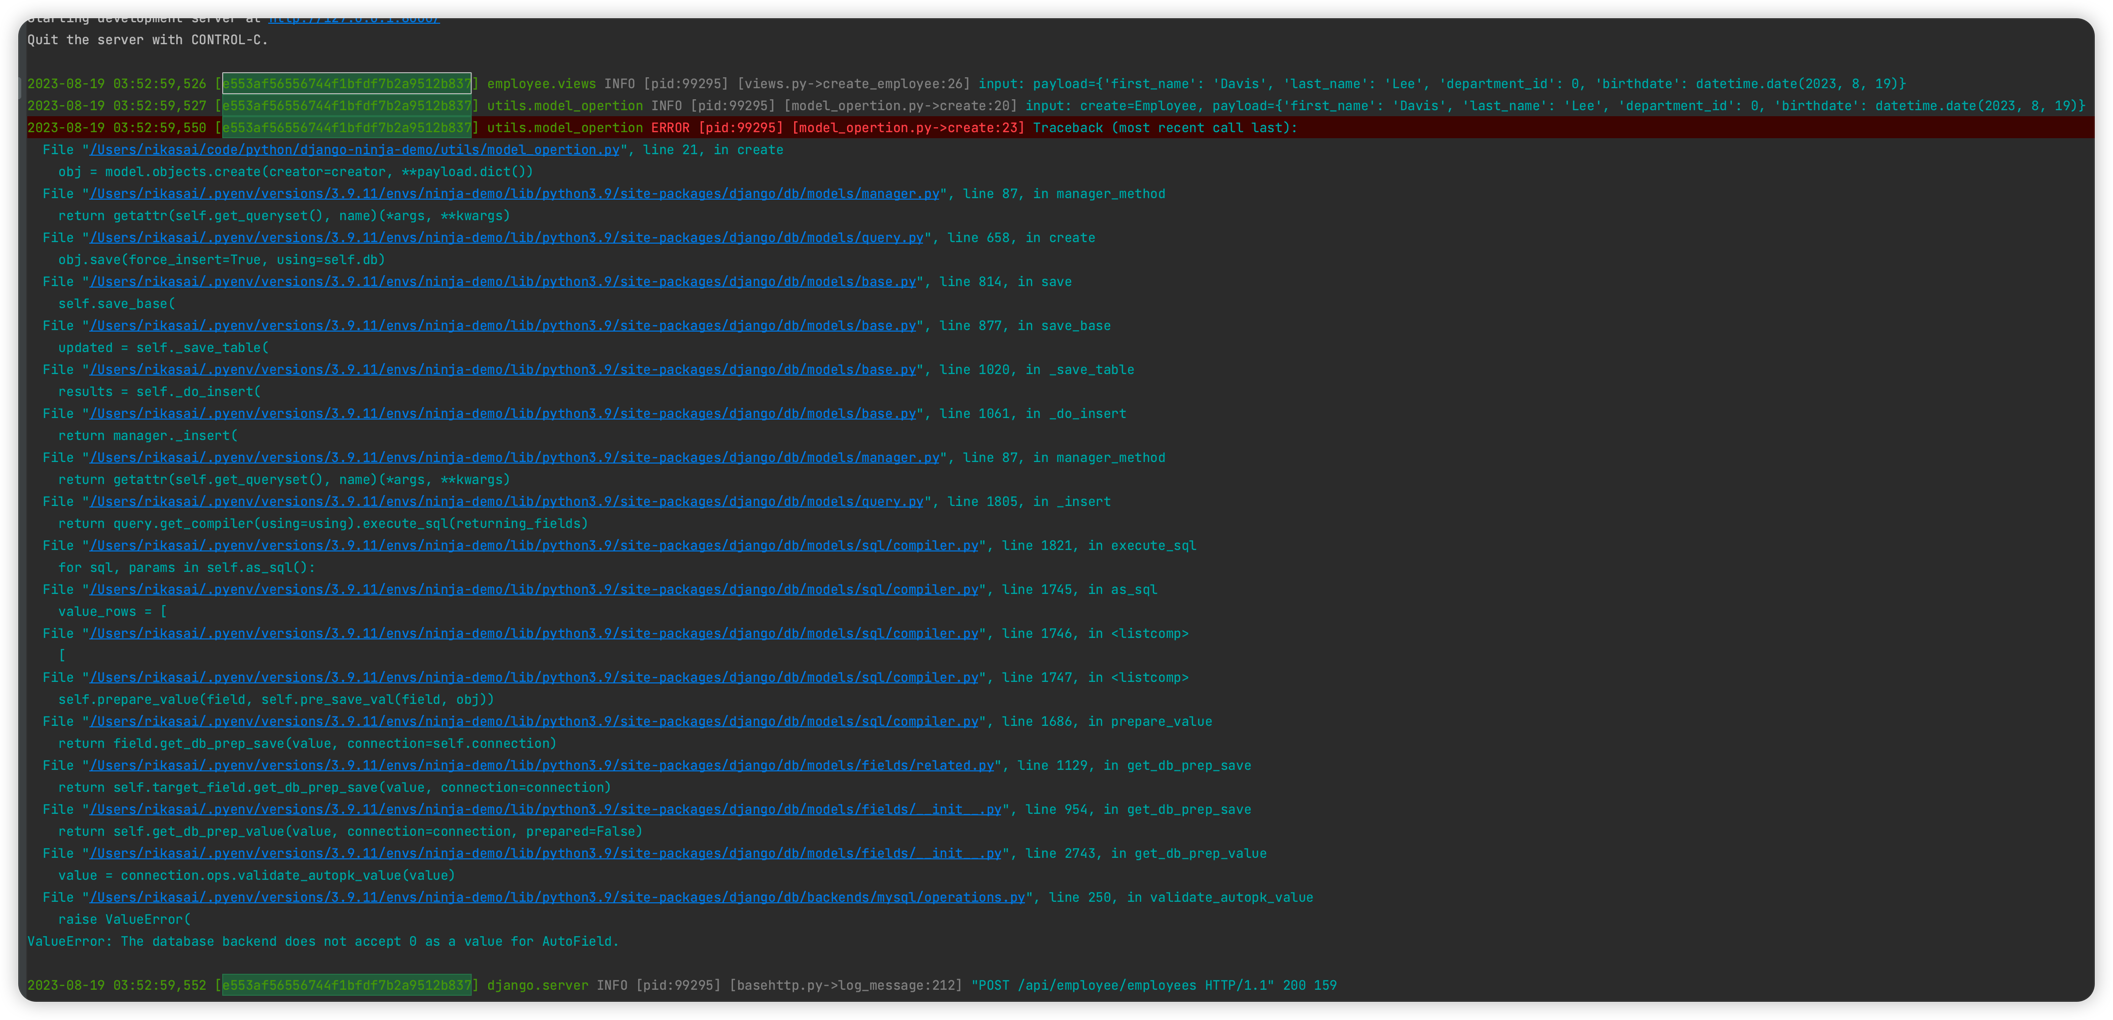Open mysql/operations.py link at line 250
Viewport: 2113px width, 1020px height.
[x=558, y=898]
